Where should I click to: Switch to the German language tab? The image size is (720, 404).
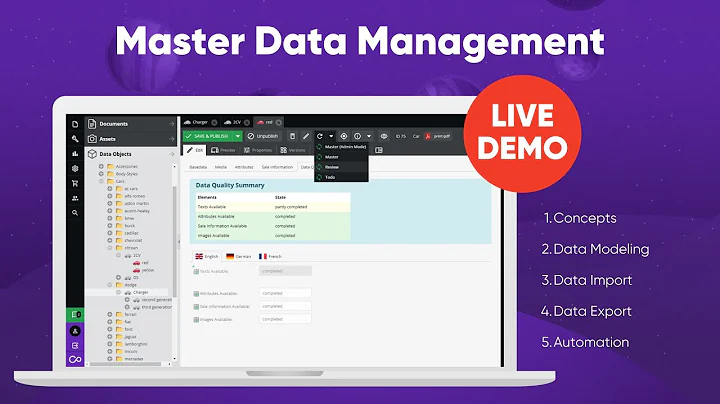[x=239, y=256]
